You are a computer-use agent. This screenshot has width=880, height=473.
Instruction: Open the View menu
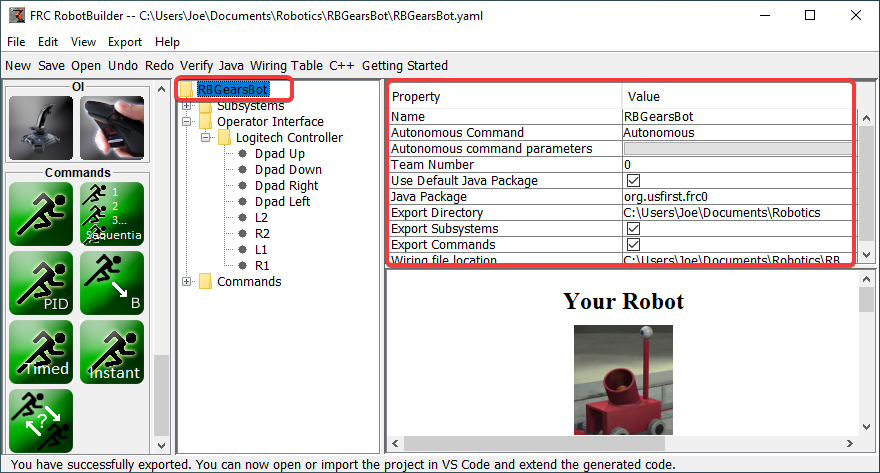(83, 42)
